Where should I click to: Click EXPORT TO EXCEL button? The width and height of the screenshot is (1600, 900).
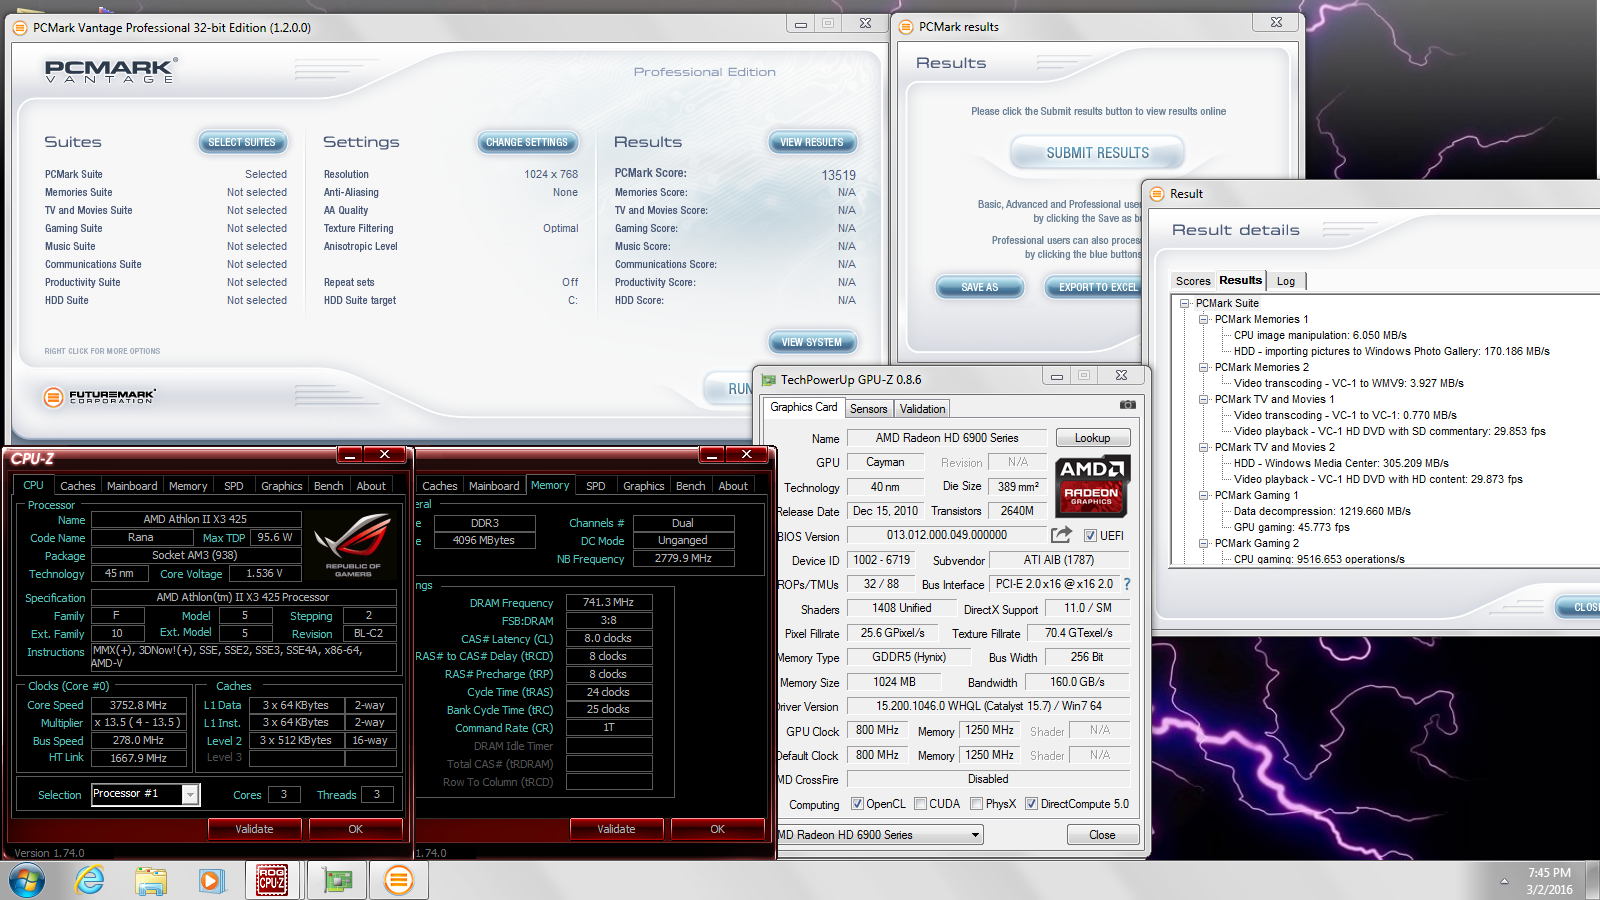point(1093,287)
